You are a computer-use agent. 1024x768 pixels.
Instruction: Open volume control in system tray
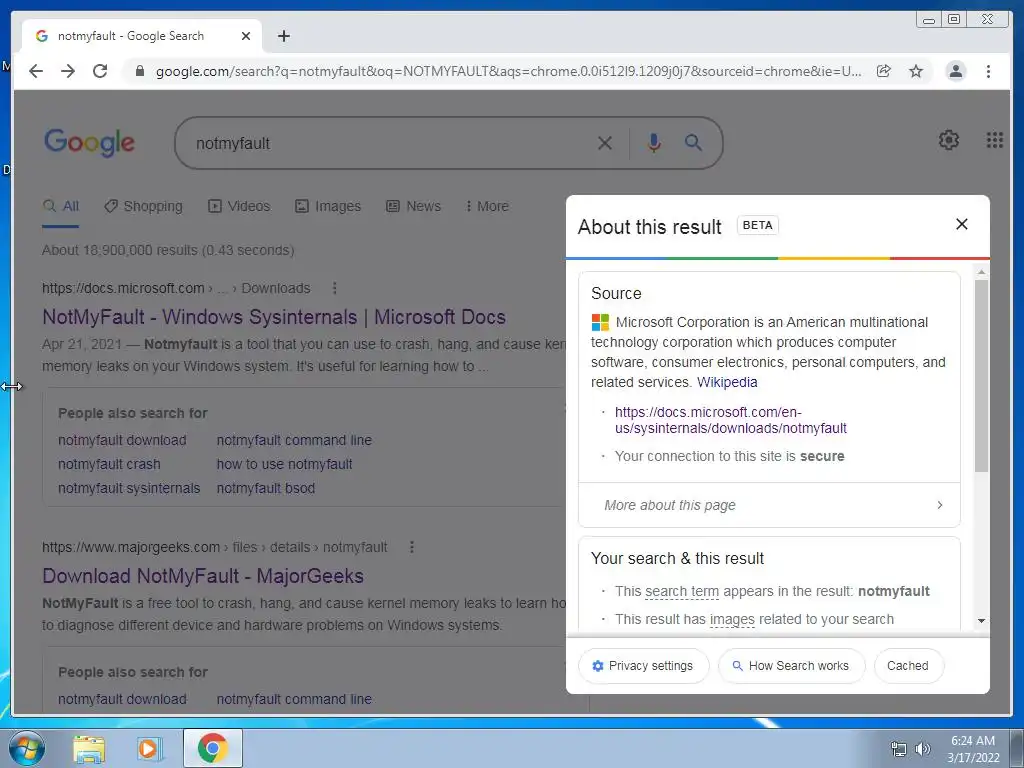click(922, 749)
